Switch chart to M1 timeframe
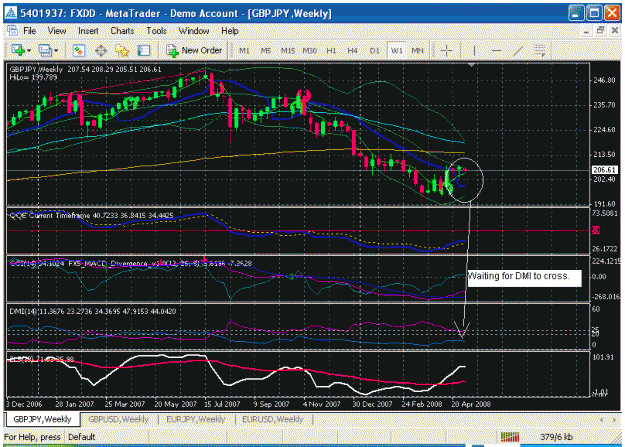 (244, 51)
